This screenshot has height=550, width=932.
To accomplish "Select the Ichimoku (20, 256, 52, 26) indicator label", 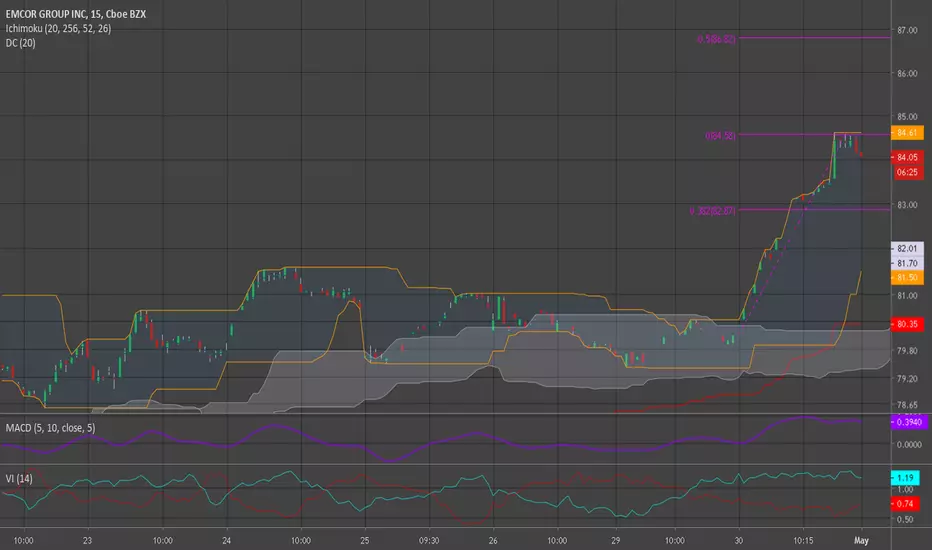I will 58,29.
